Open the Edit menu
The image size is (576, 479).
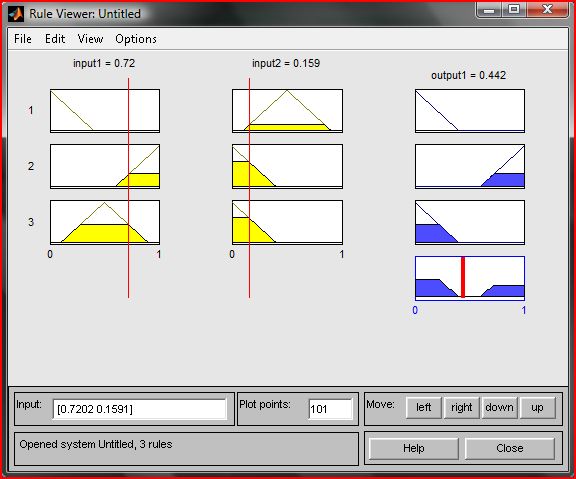(x=55, y=39)
